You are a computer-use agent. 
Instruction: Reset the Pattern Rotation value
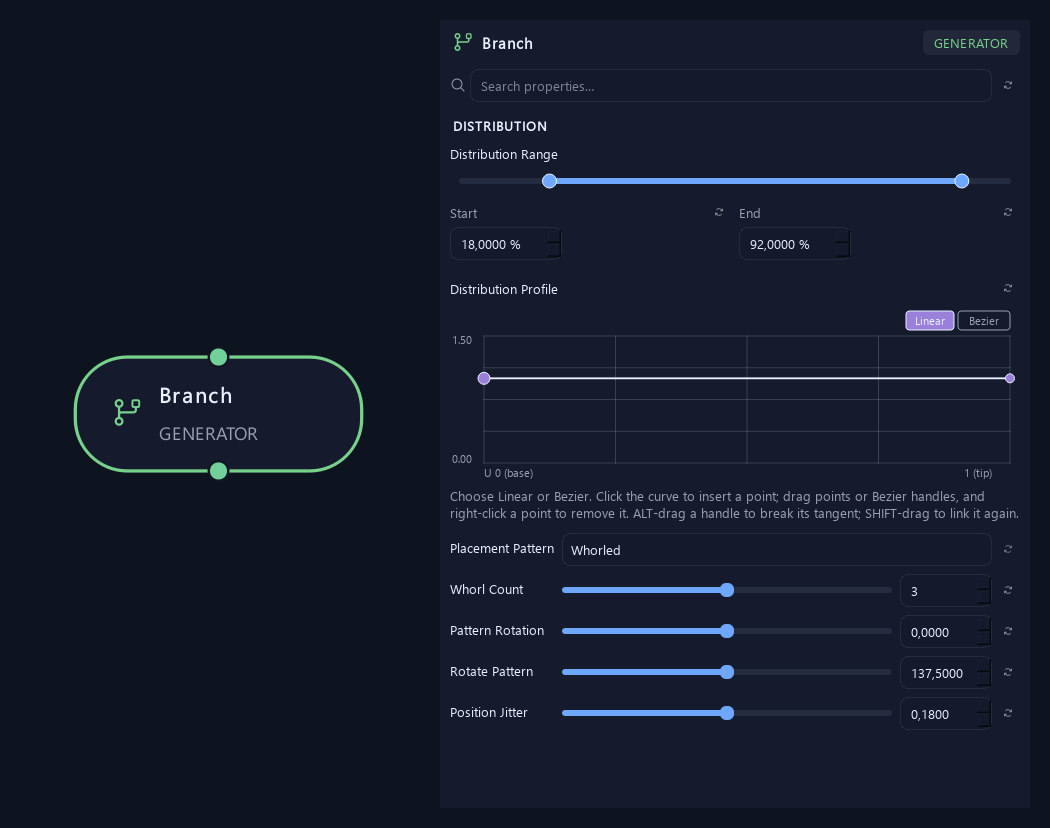(x=1008, y=631)
